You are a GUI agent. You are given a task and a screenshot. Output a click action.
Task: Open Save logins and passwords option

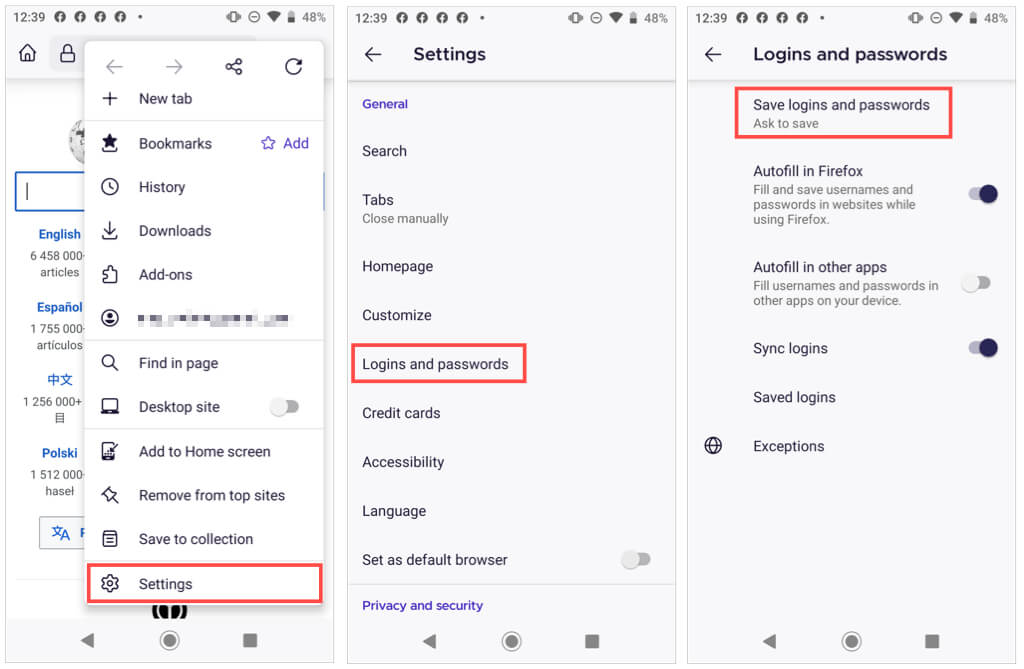(x=842, y=113)
